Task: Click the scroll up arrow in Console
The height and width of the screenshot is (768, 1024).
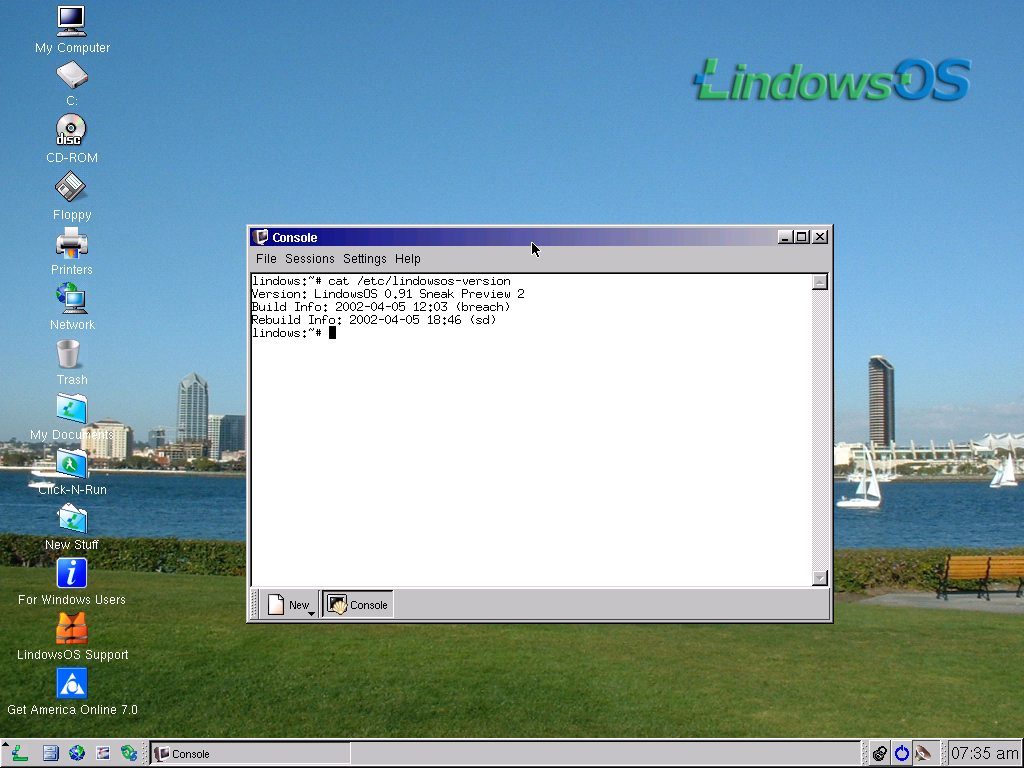Action: coord(820,282)
